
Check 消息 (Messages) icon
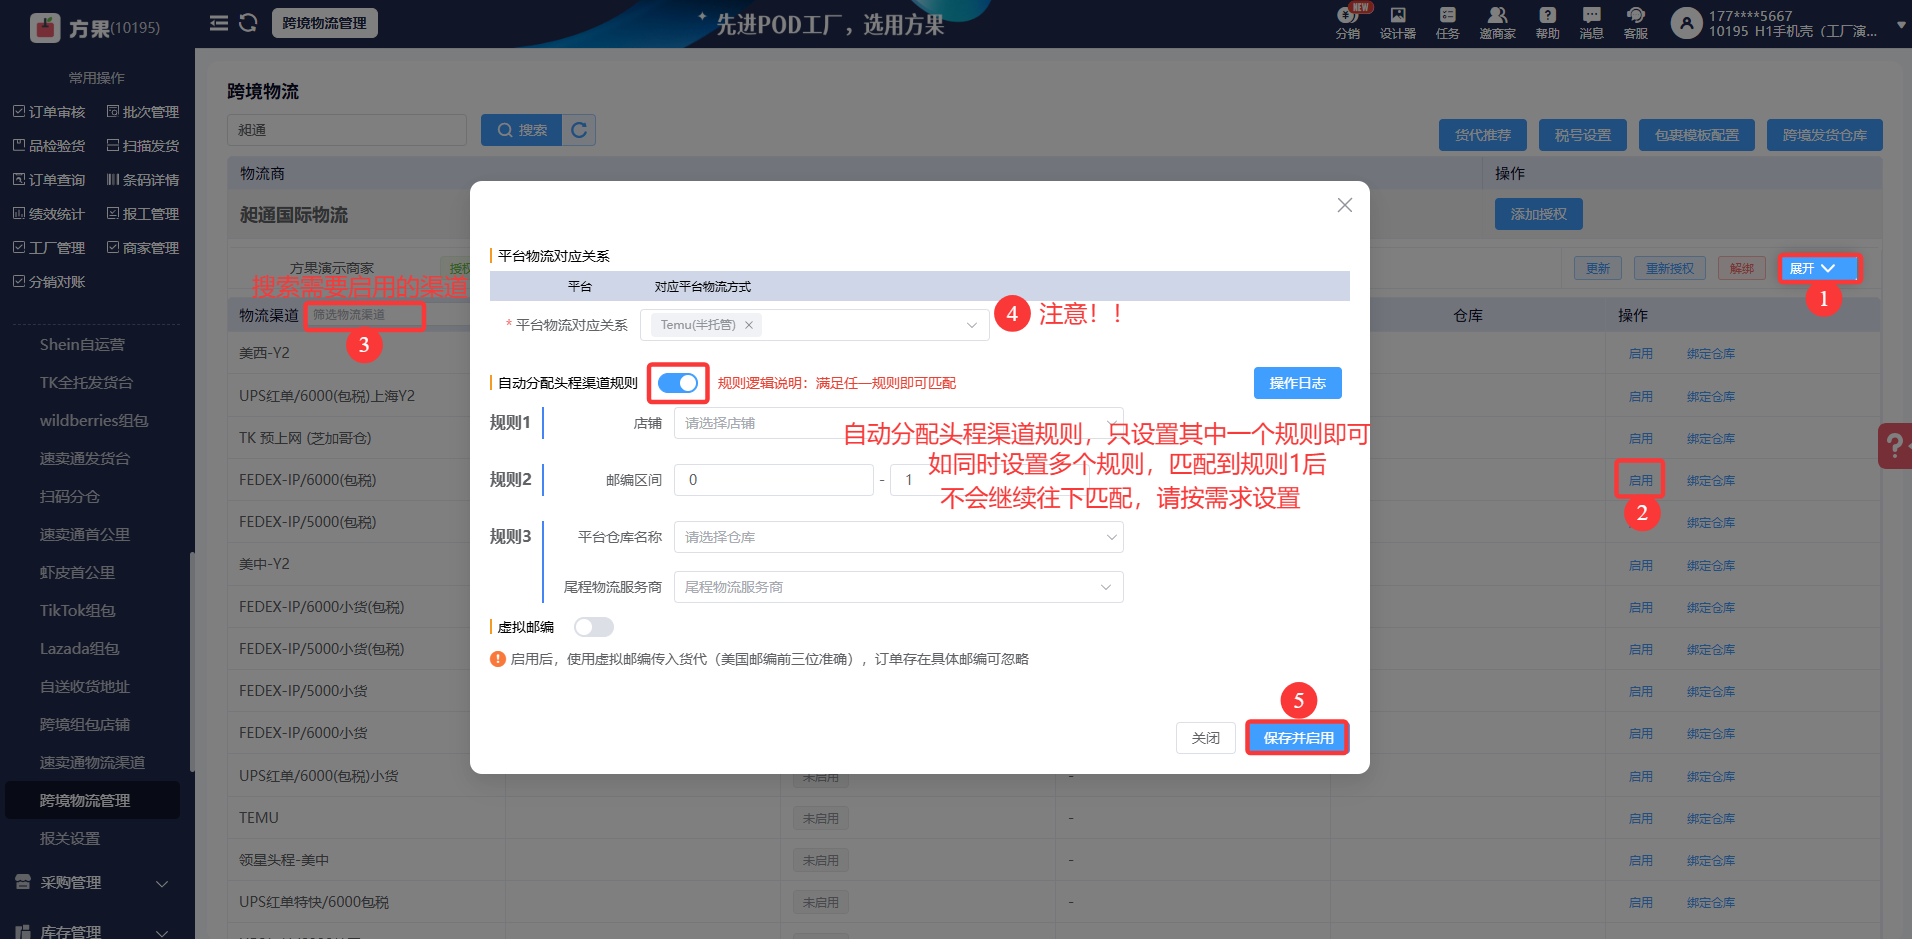pos(1591,22)
